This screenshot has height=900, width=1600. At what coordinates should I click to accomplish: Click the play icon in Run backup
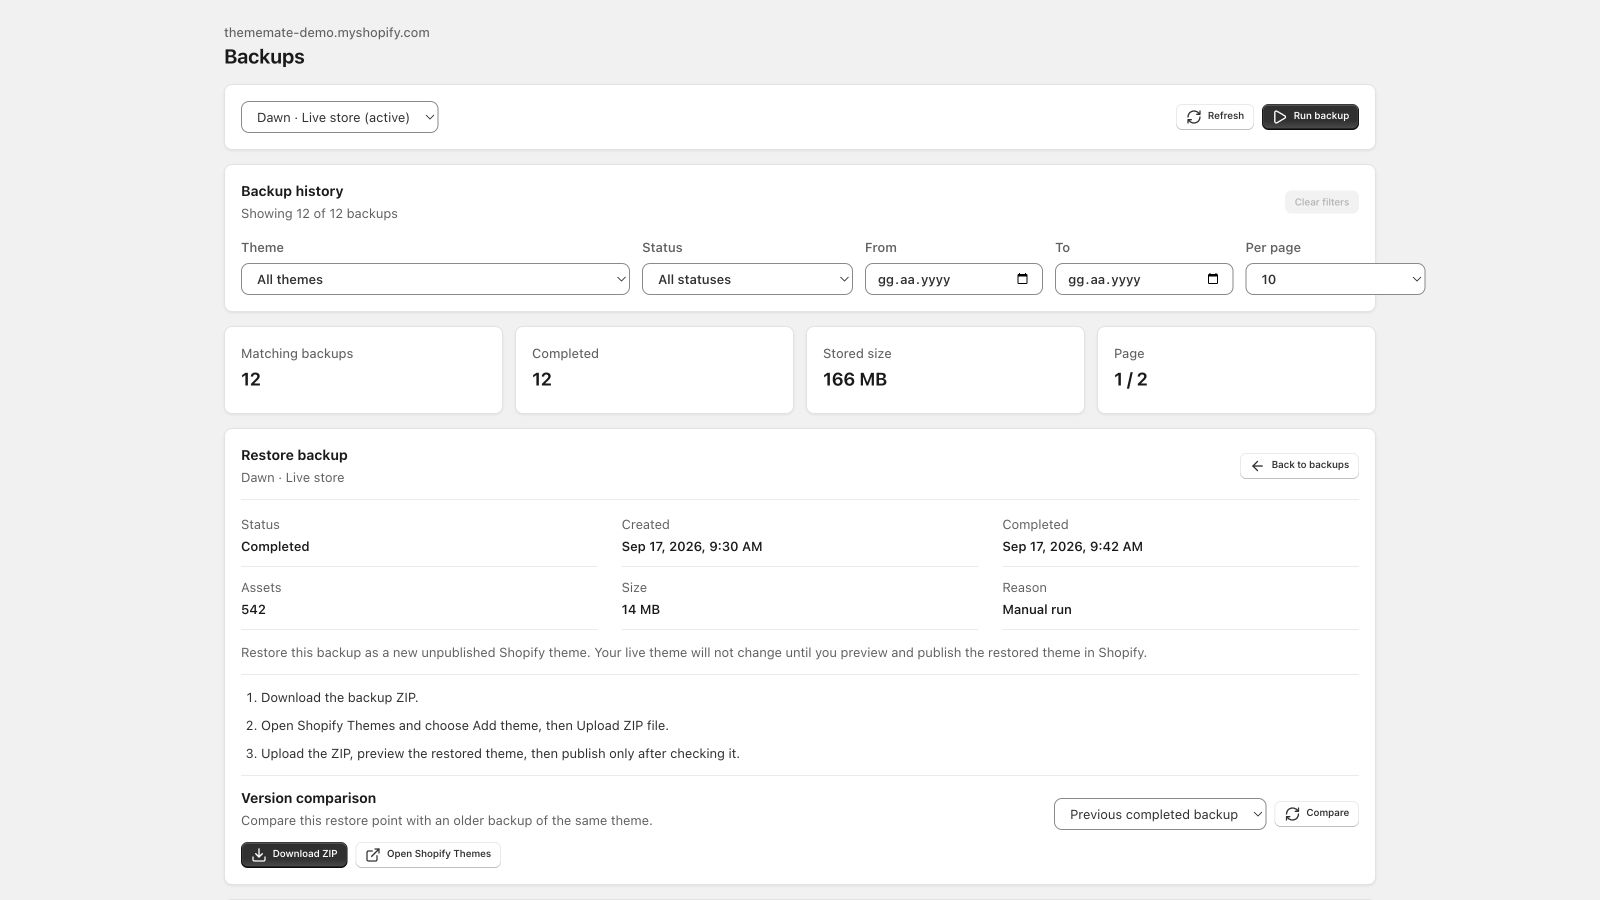[x=1279, y=117]
